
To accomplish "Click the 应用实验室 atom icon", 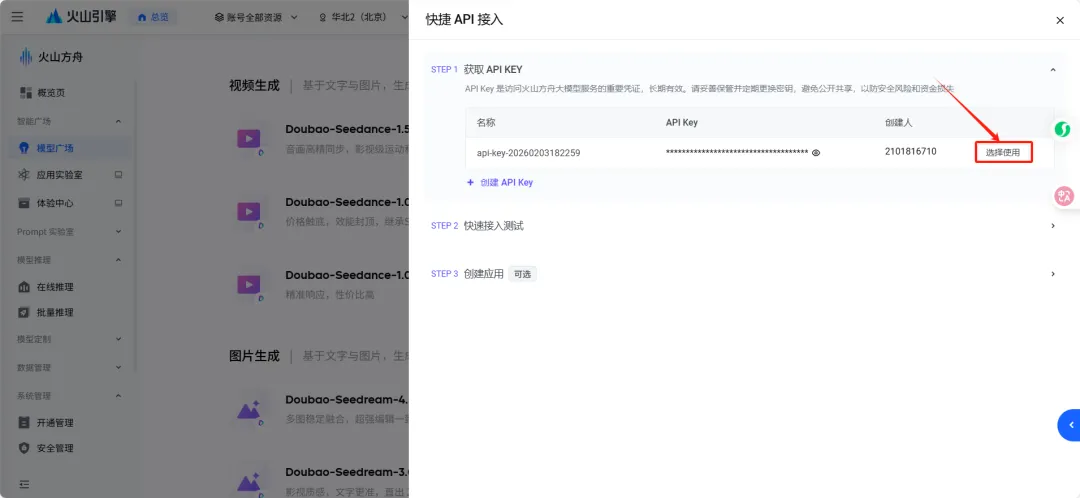I will click(x=24, y=175).
